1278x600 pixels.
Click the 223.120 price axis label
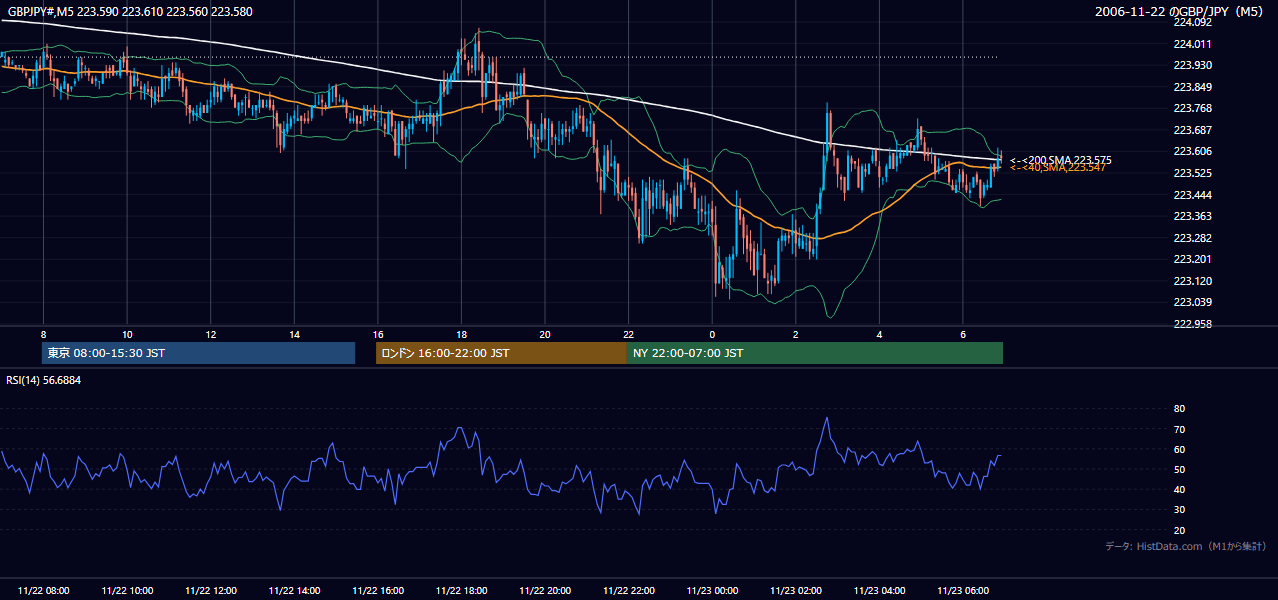(x=1192, y=281)
